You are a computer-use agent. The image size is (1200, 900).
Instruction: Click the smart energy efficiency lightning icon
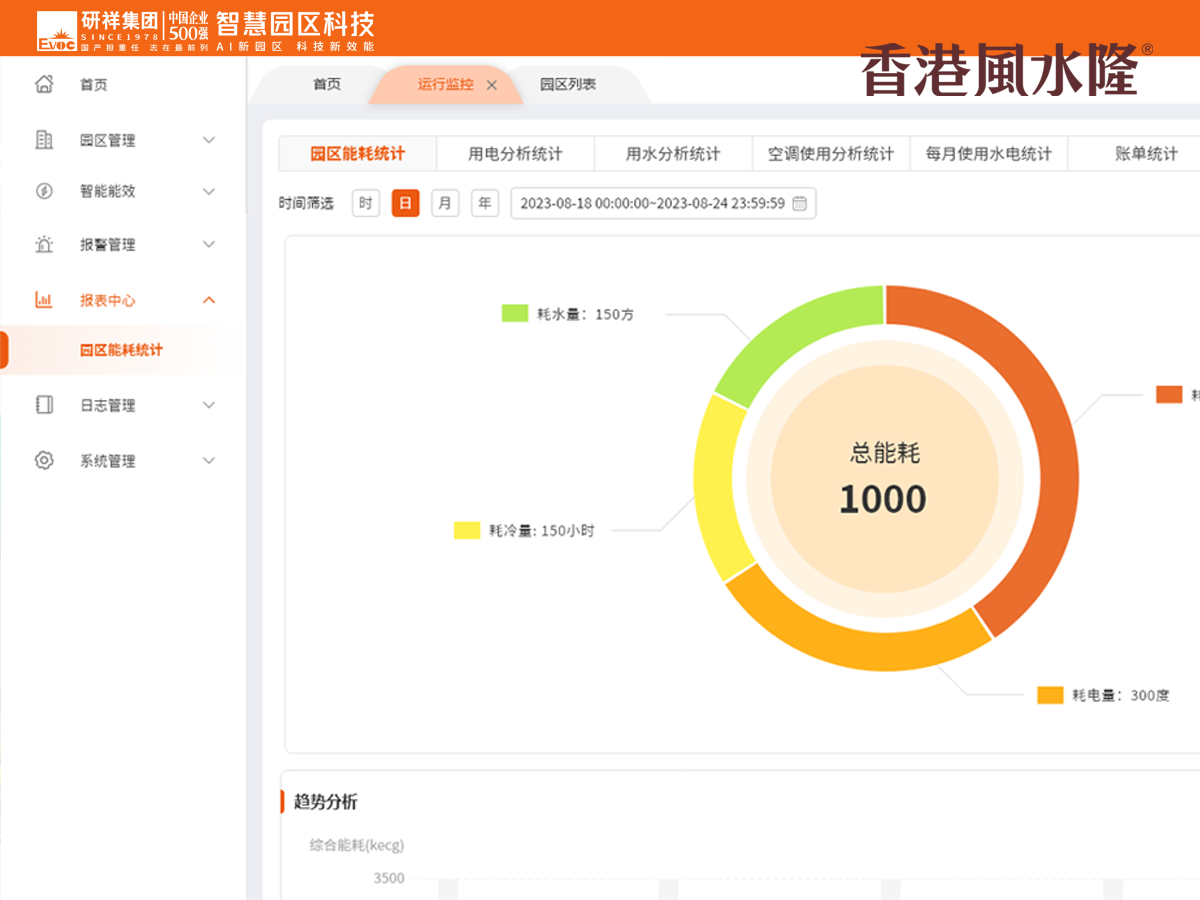(x=44, y=191)
